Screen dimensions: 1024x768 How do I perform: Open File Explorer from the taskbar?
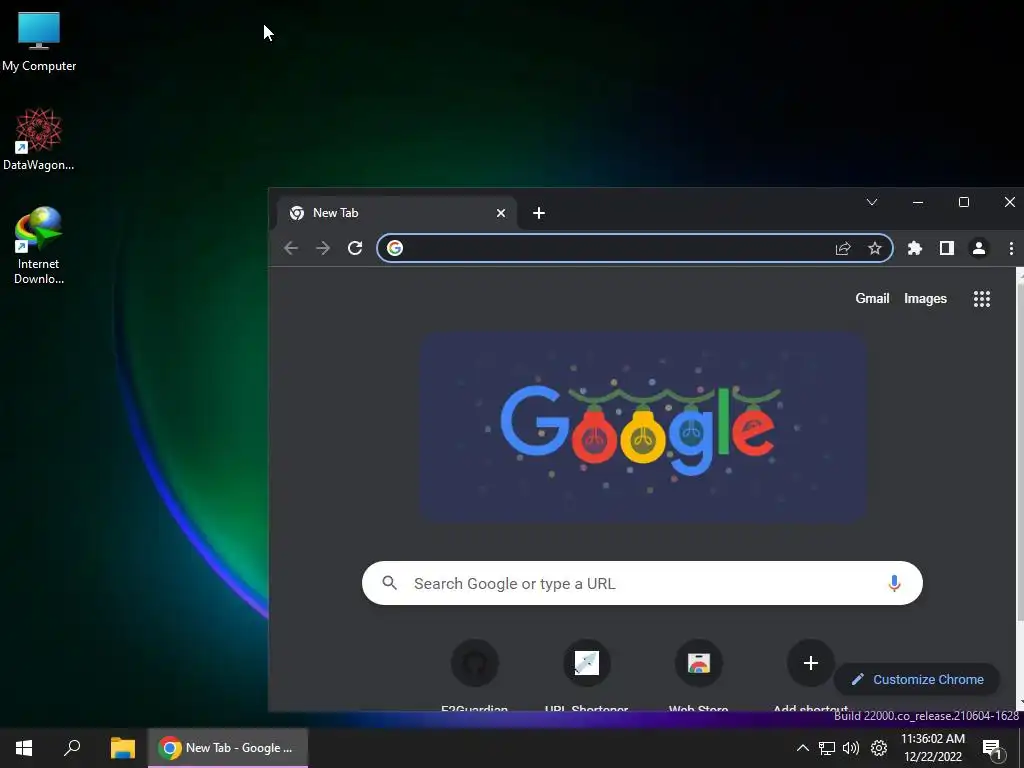[123, 748]
